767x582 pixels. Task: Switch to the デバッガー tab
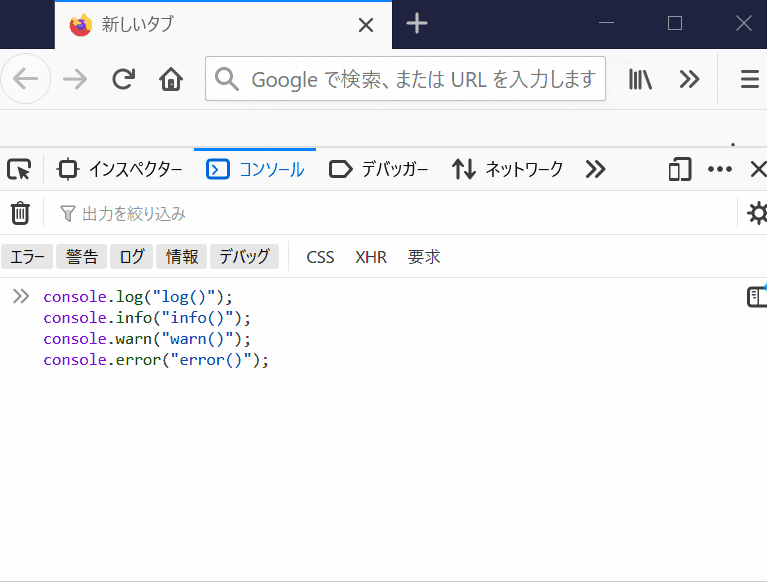pos(378,169)
